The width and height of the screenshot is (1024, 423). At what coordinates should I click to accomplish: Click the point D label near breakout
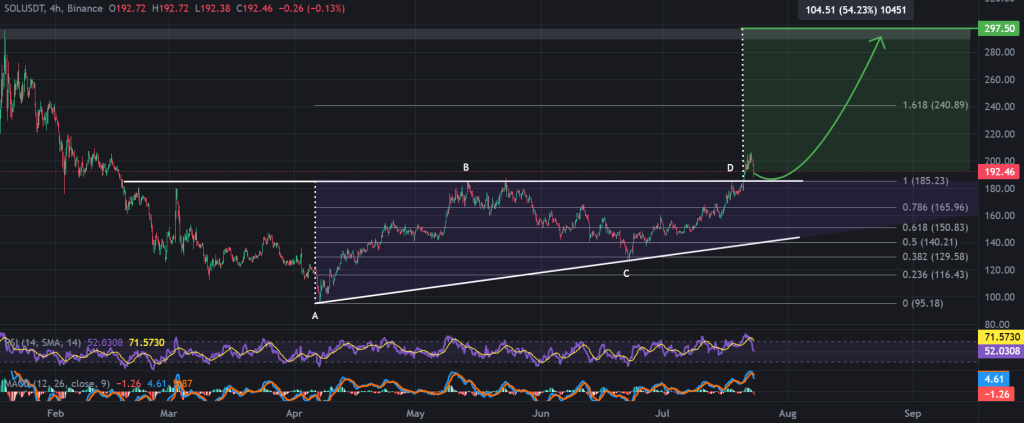click(730, 166)
